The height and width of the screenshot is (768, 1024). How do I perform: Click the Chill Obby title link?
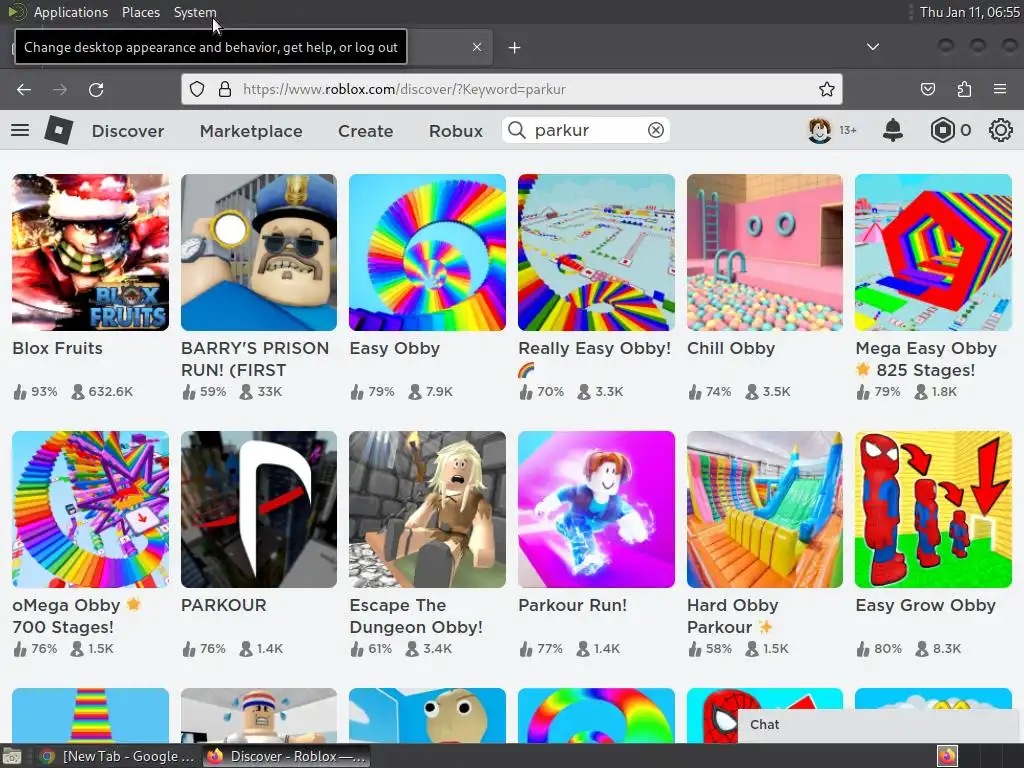(x=731, y=348)
